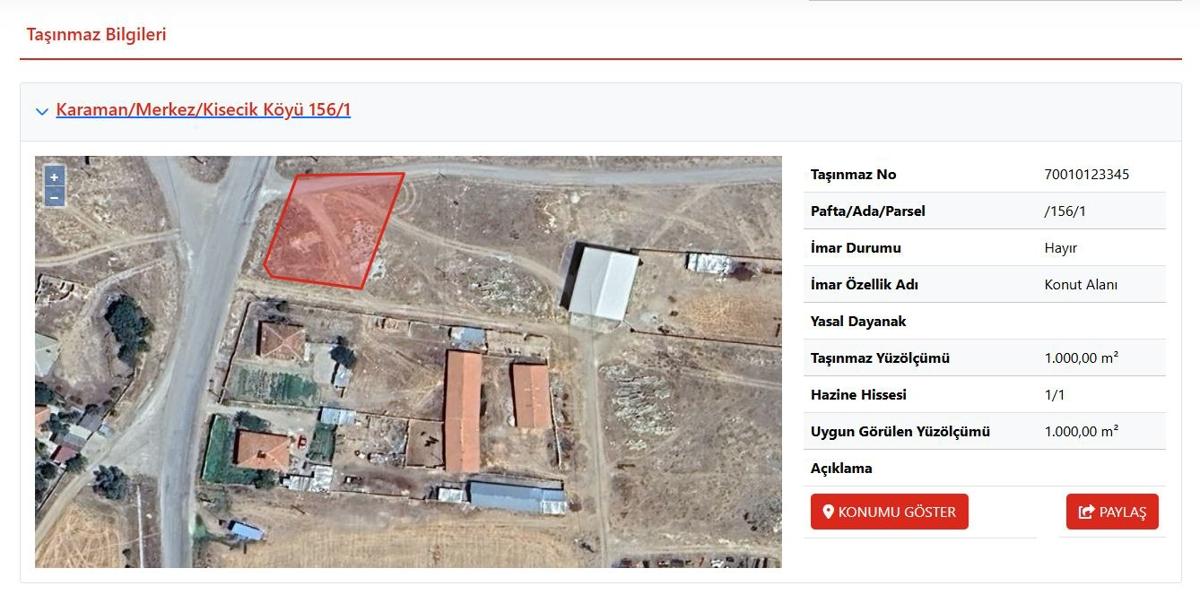Select the Hazine Hissesi row label
The width and height of the screenshot is (1200, 594).
click(858, 395)
